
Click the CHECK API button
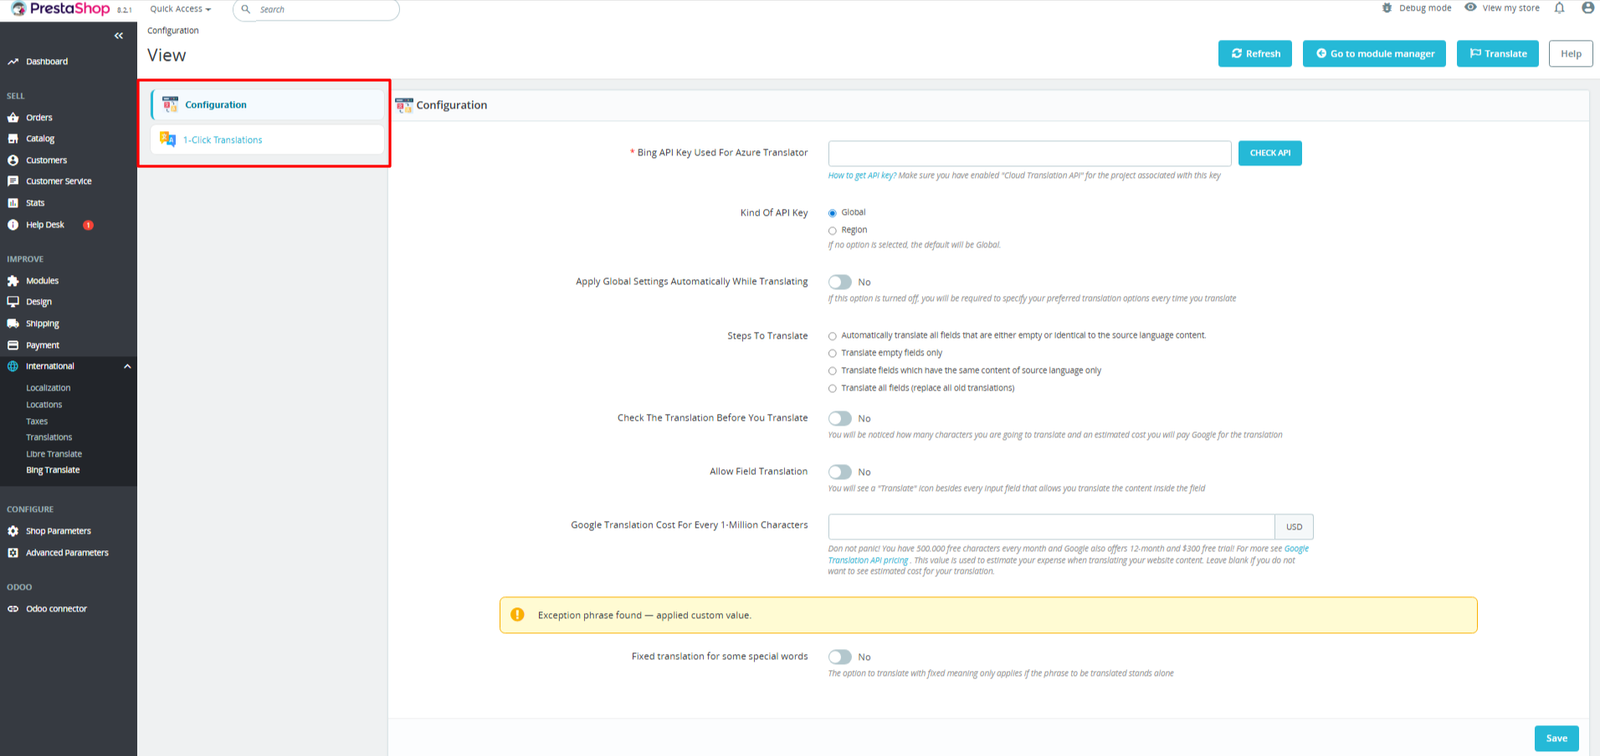tap(1269, 153)
